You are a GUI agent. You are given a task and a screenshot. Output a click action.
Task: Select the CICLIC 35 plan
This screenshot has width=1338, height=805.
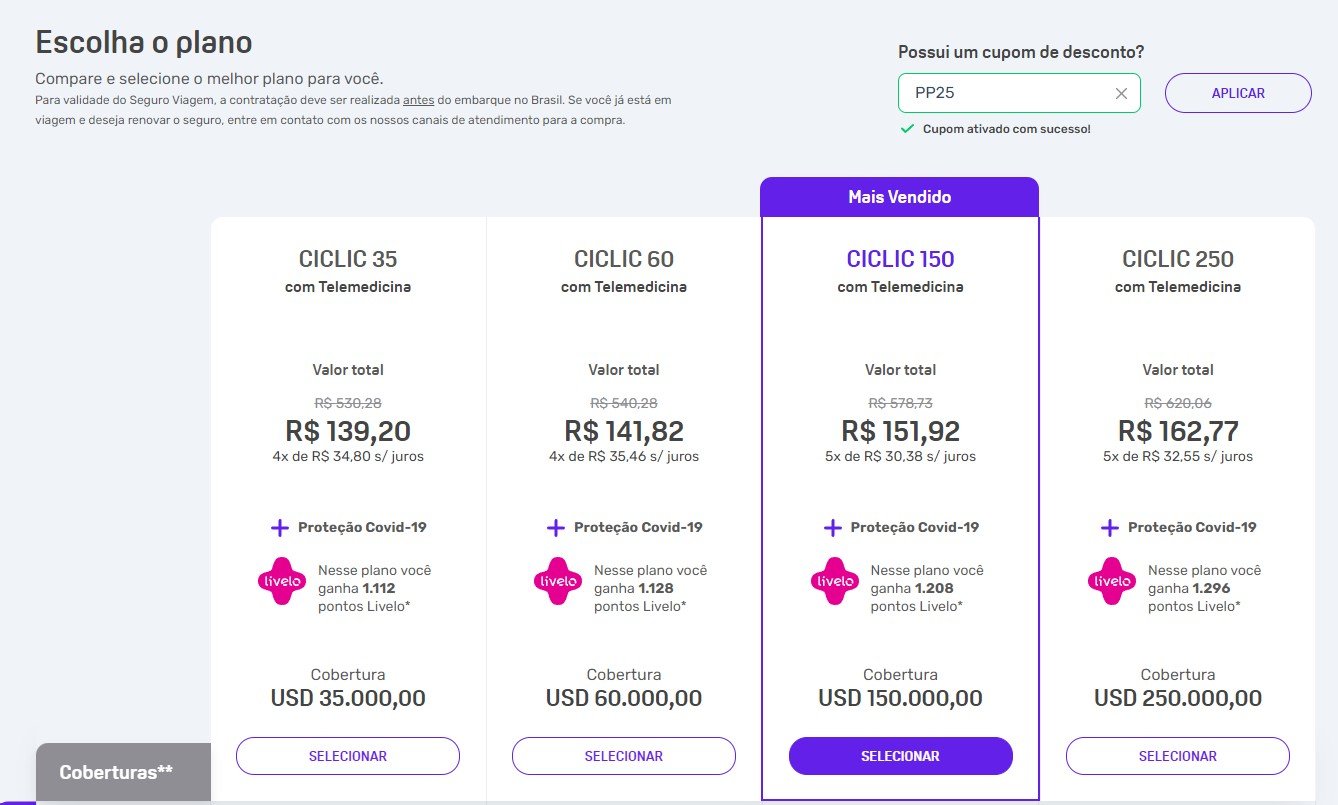pyautogui.click(x=348, y=756)
